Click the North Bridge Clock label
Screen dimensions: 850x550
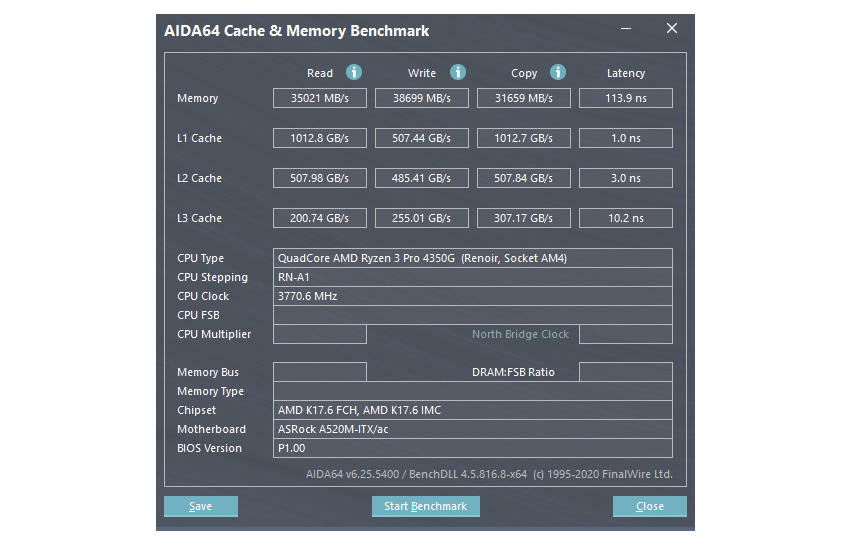click(520, 334)
